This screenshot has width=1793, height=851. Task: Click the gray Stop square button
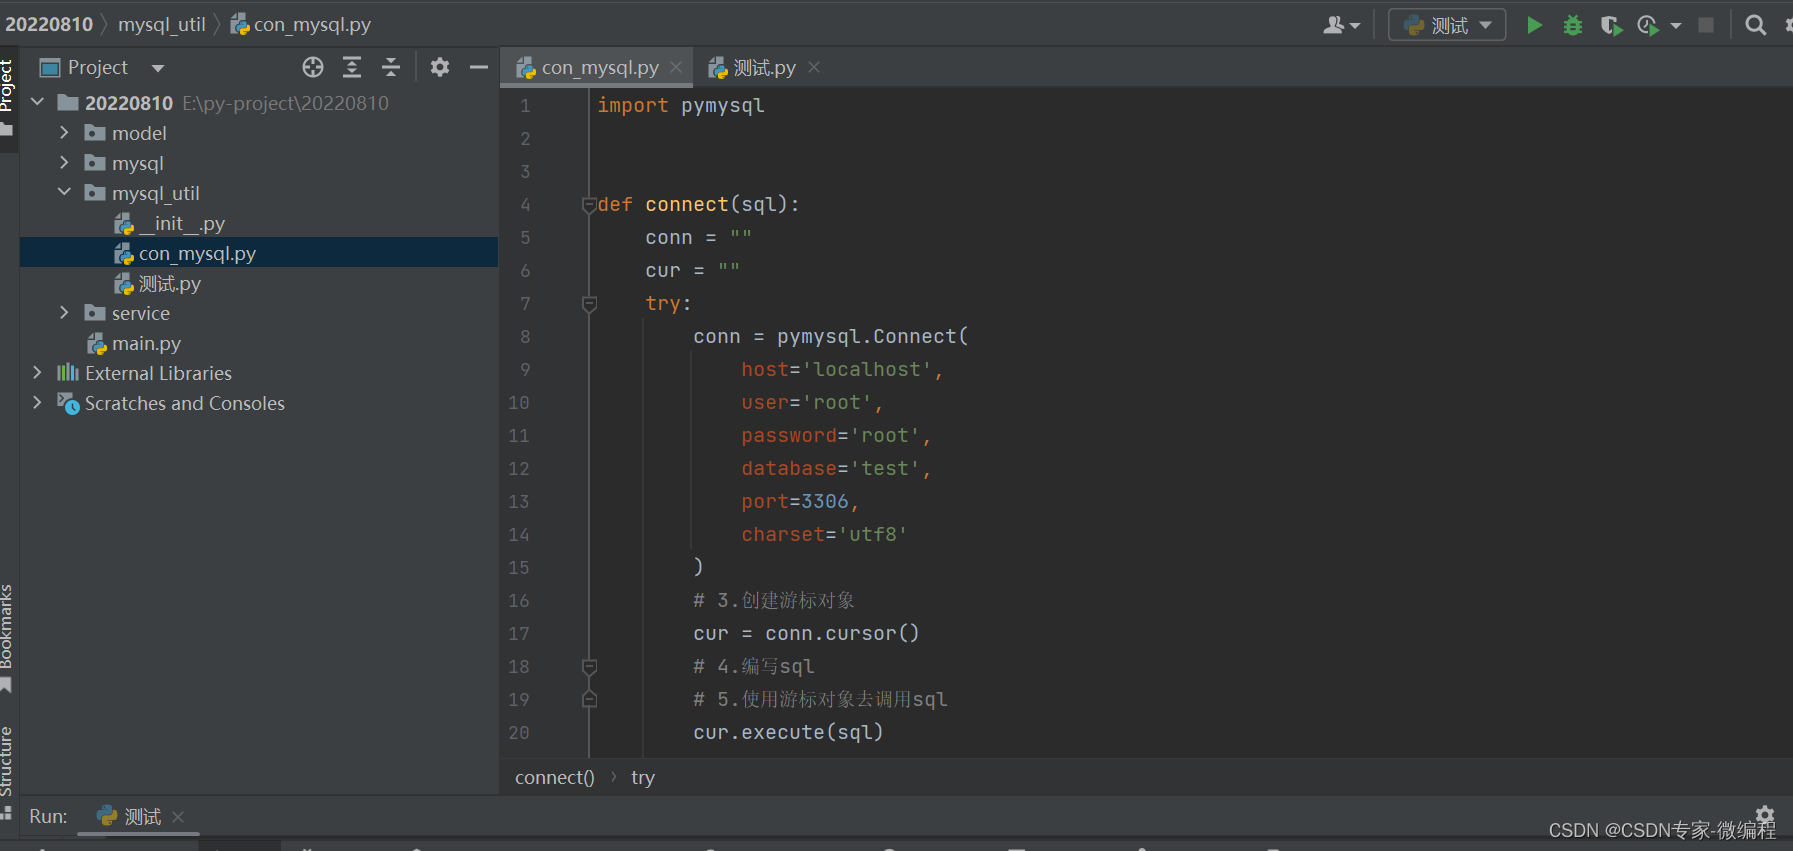click(1706, 25)
